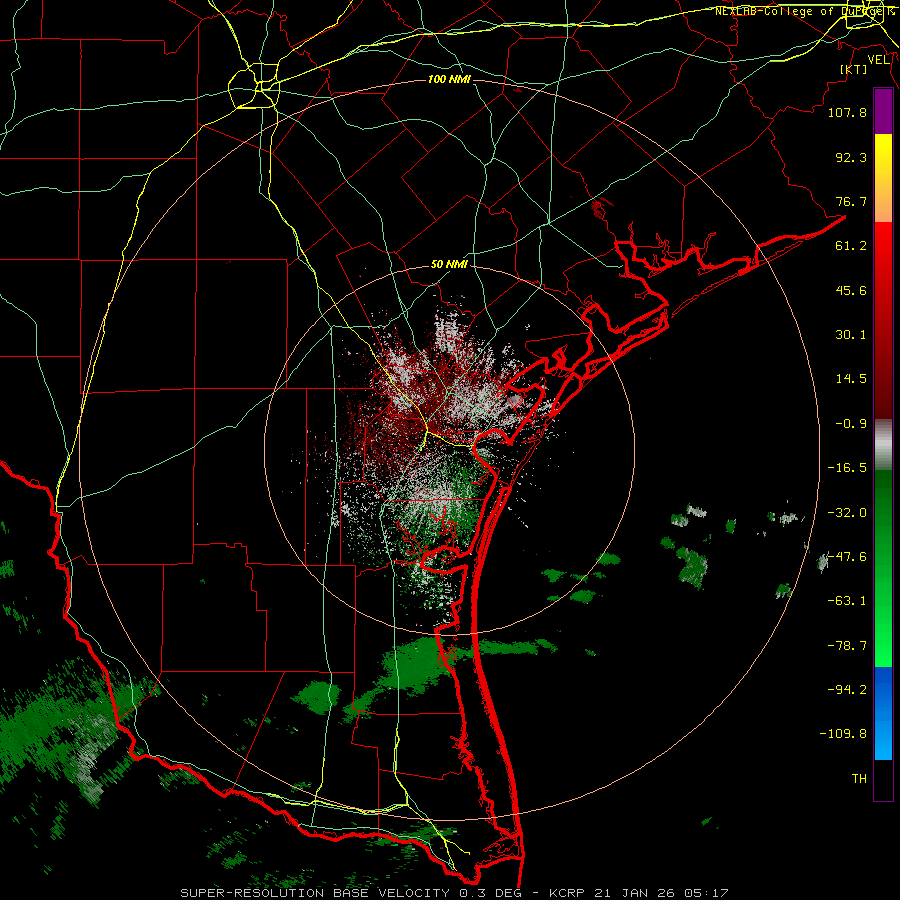Select the -16.5 legend value

(847, 468)
